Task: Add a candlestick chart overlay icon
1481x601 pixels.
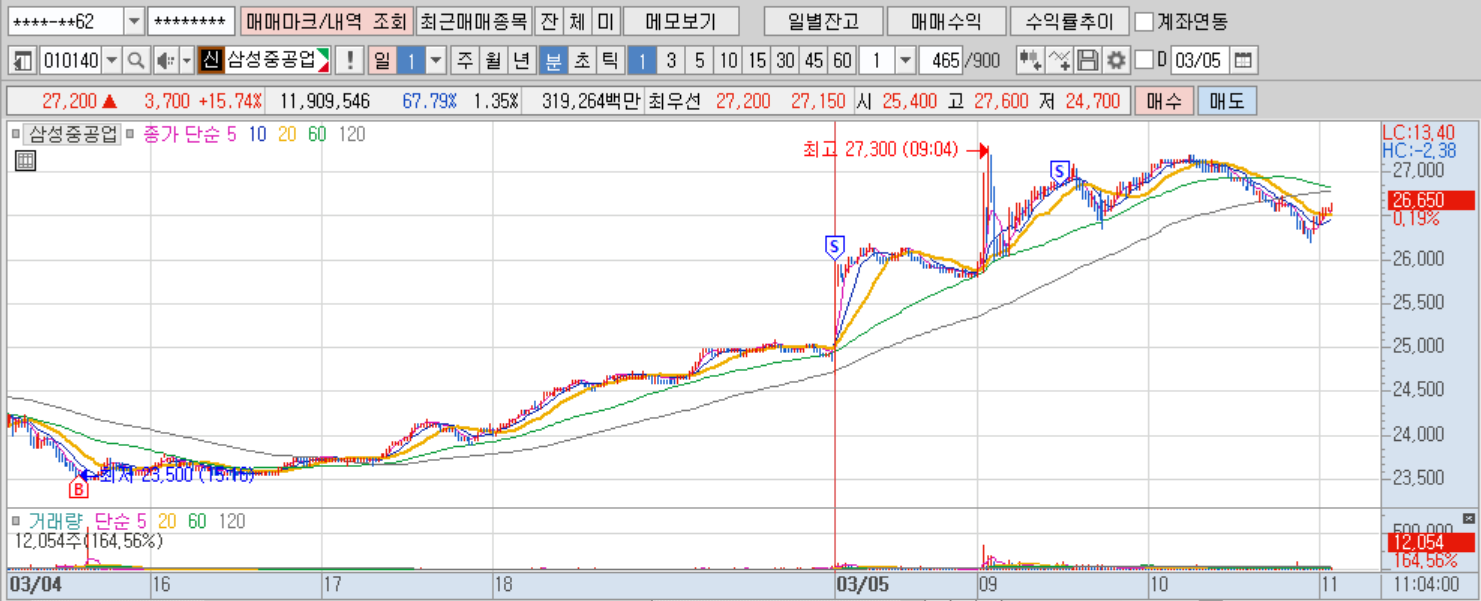Action: click(1031, 60)
